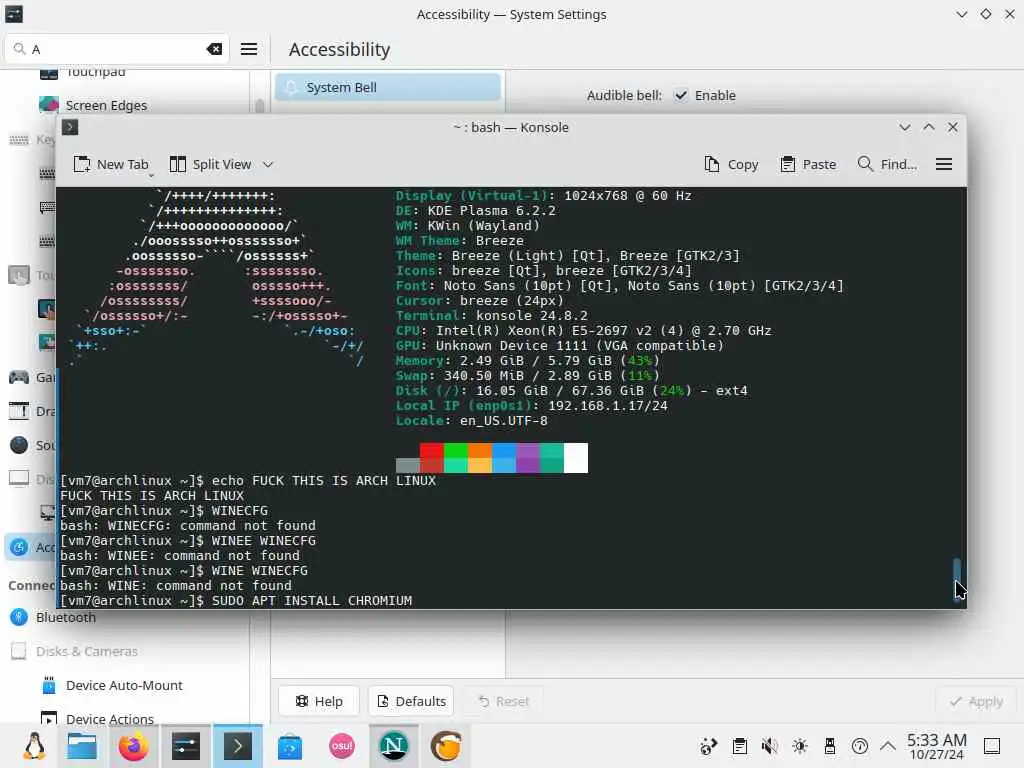Open the clipboard tray icon
Viewport: 1024px width, 768px height.
point(739,746)
